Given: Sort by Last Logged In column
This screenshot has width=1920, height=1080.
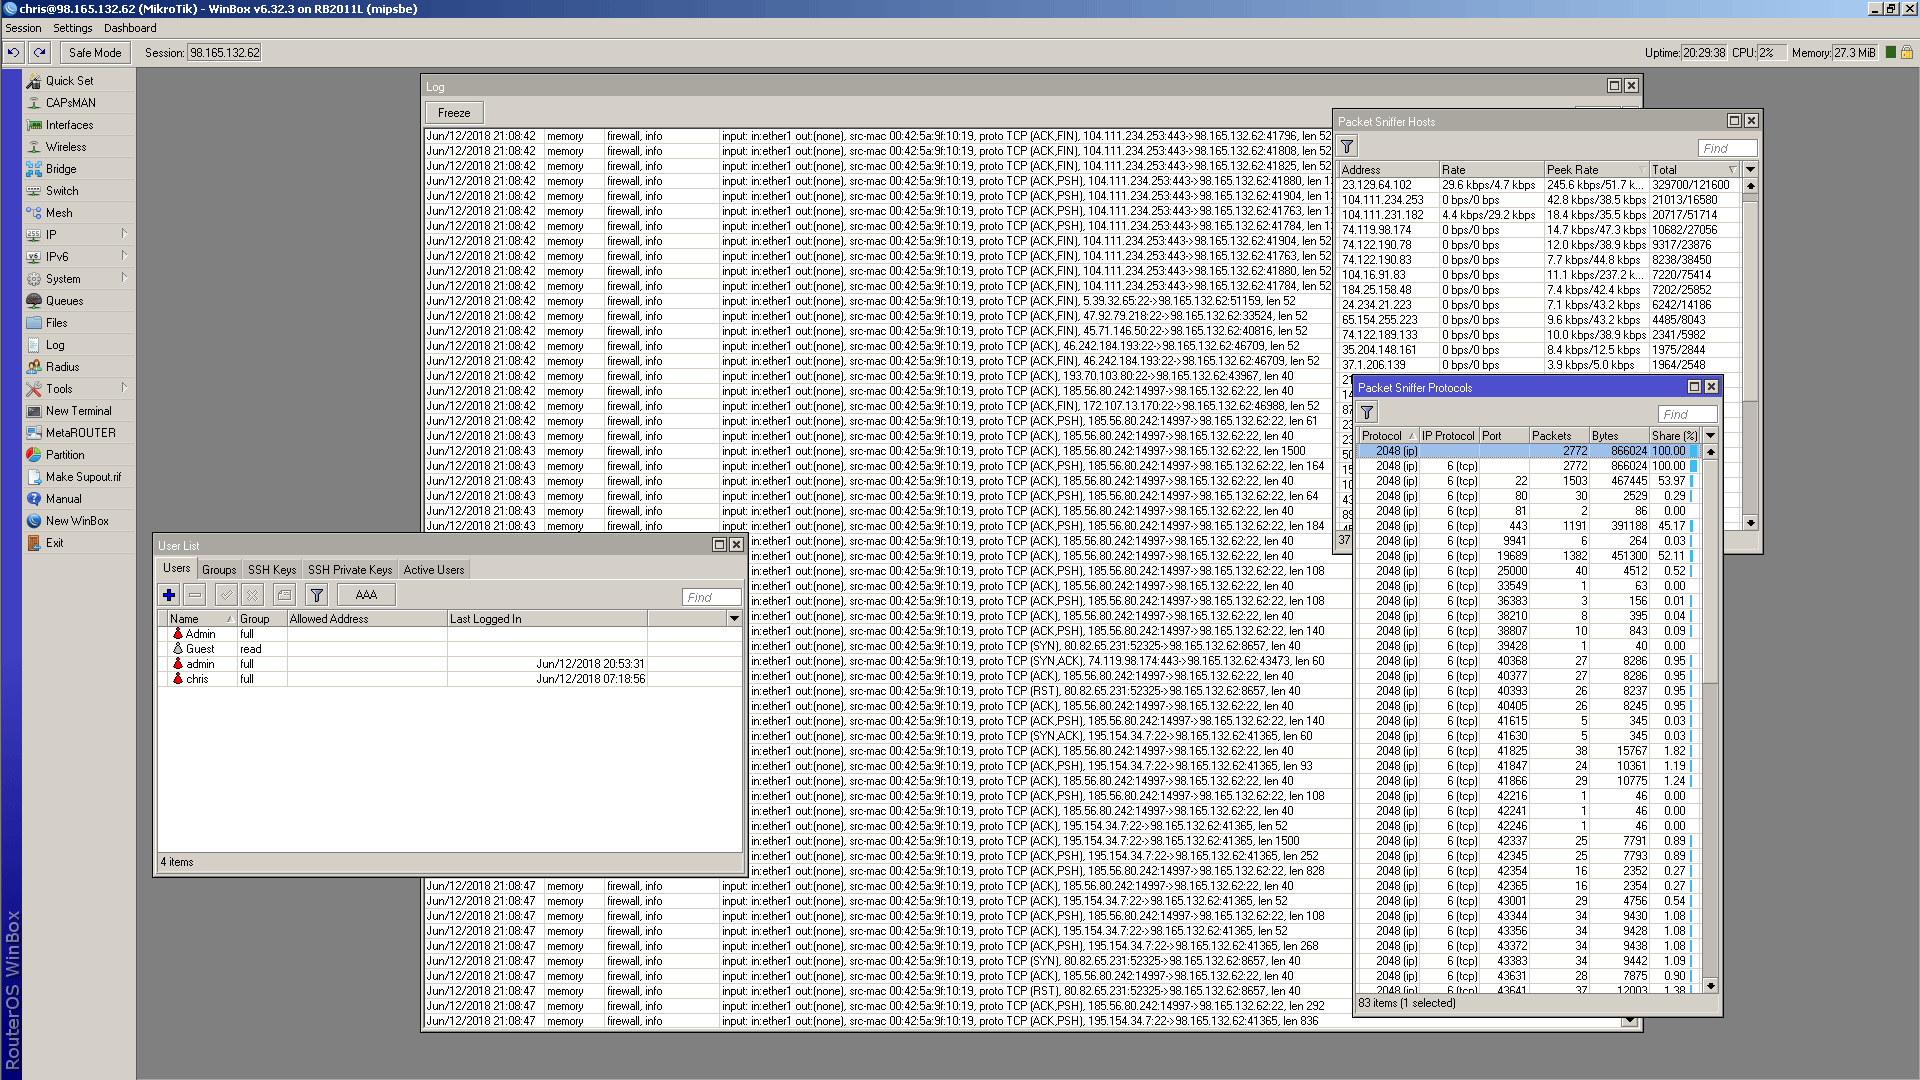Looking at the screenshot, I should coord(547,619).
